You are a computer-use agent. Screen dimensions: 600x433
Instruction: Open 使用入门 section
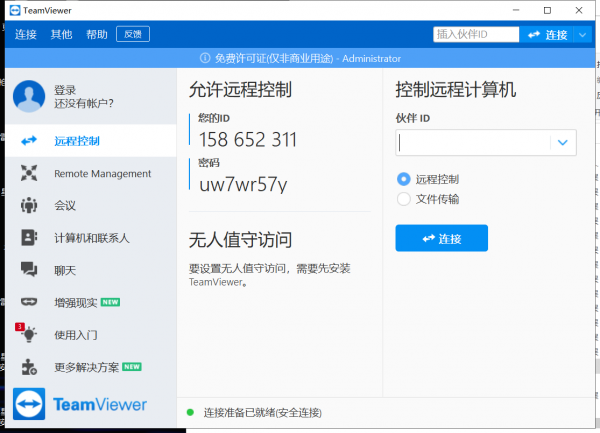pyautogui.click(x=91, y=335)
